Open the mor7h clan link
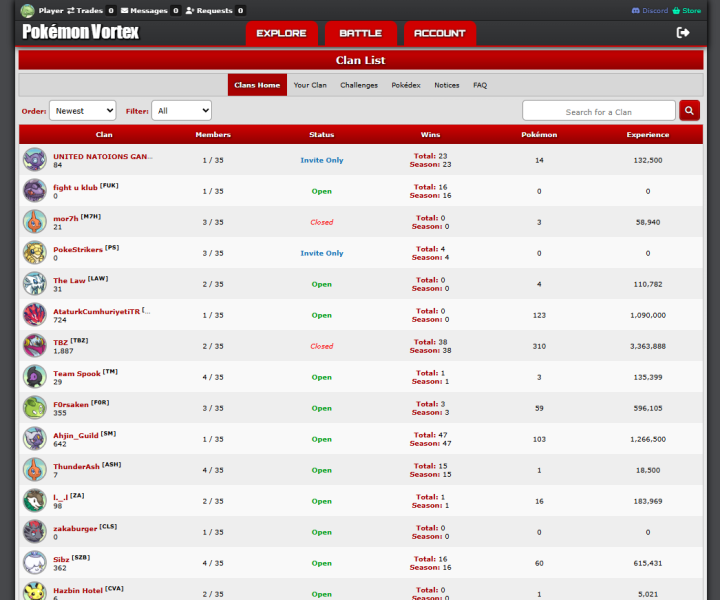 click(x=66, y=219)
